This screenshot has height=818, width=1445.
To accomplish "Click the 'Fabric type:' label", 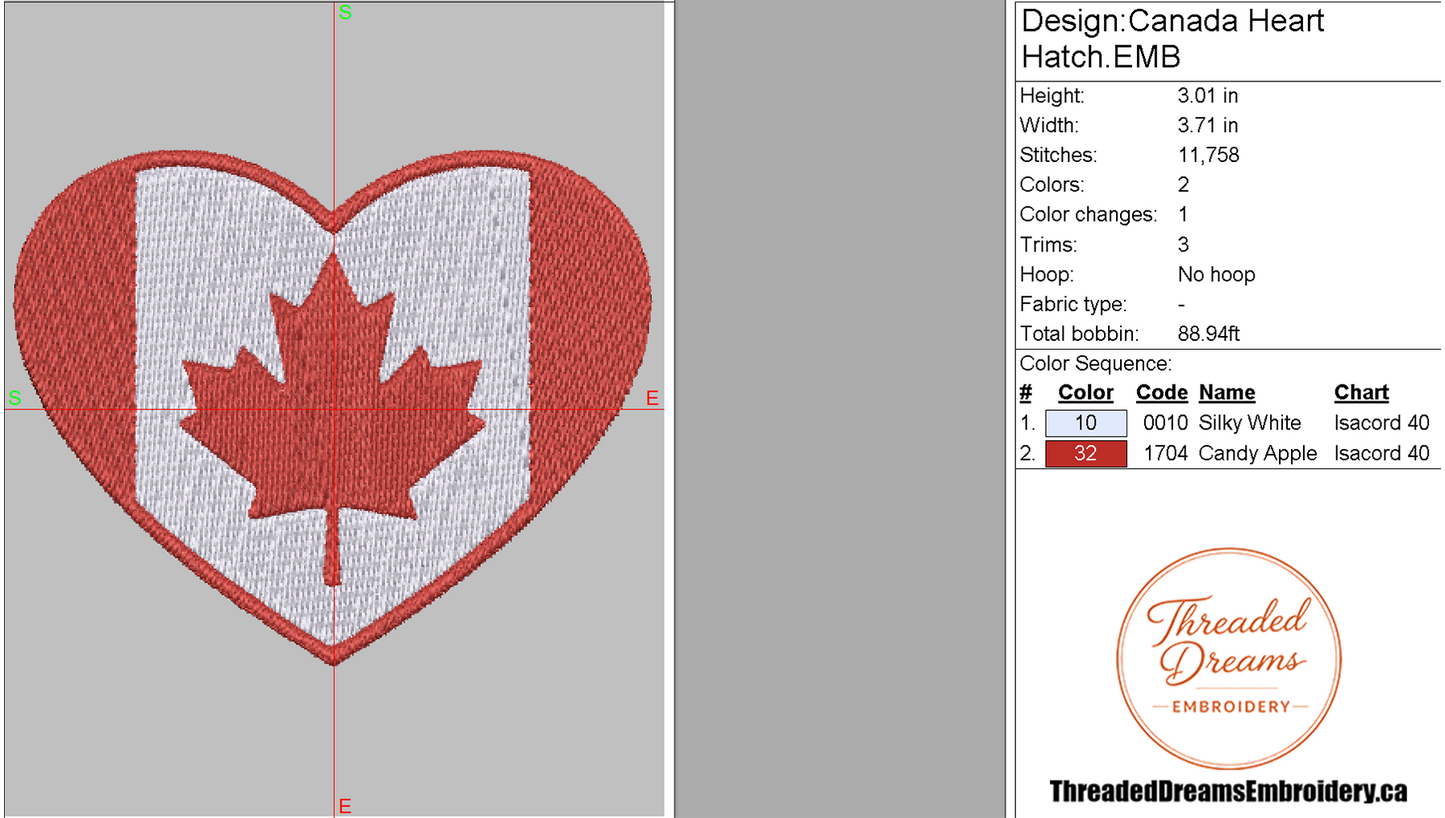I will (x=1073, y=305).
